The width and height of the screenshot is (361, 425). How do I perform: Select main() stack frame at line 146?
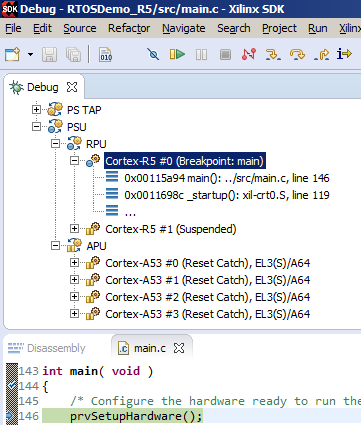click(x=227, y=178)
